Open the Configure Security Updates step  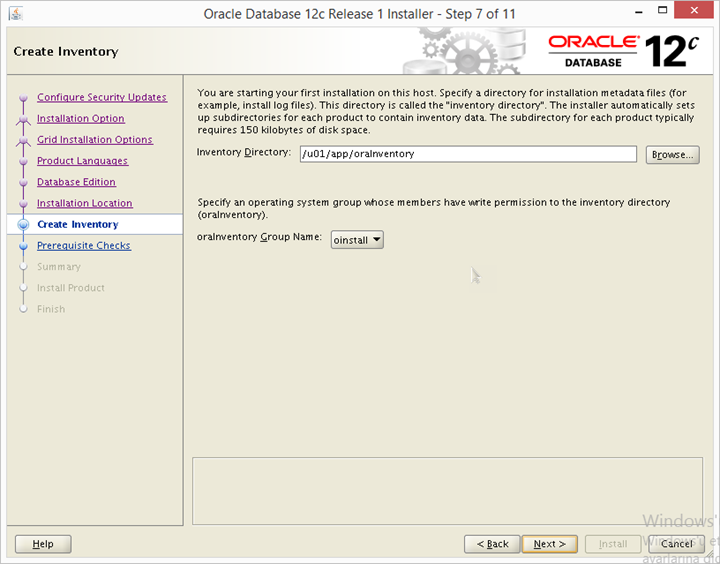click(x=102, y=97)
